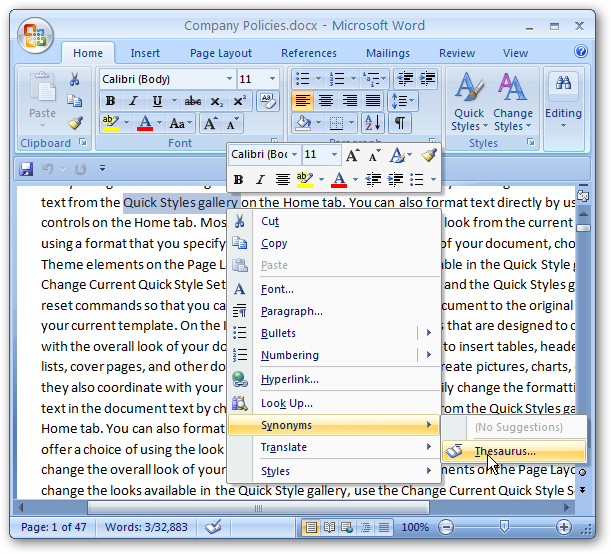Open the ribbon numbering dropdown arrow

pos(353,79)
